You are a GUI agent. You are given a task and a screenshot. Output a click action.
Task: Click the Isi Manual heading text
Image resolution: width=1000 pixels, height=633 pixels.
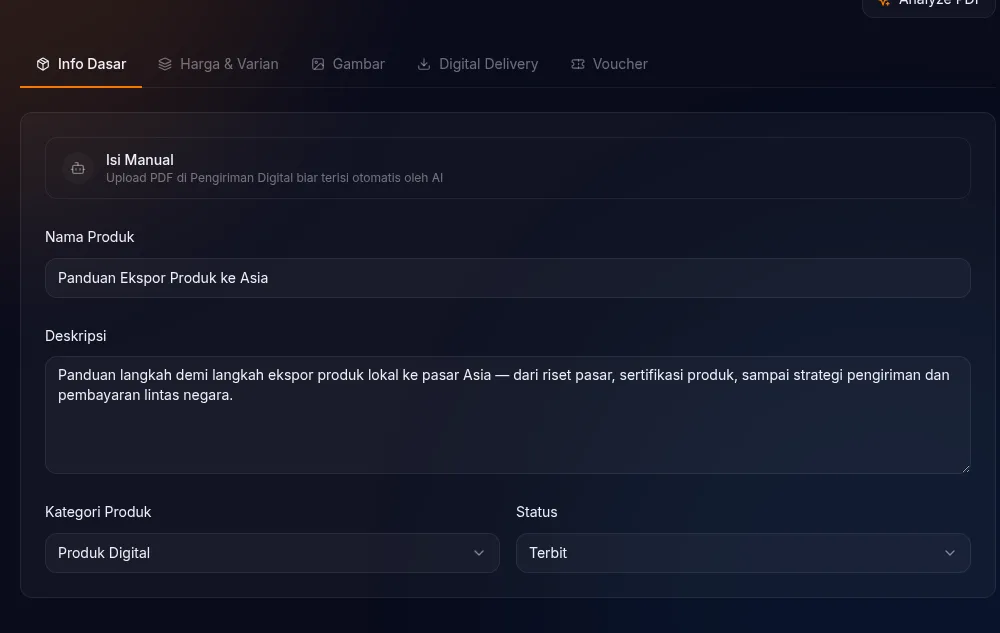click(140, 160)
